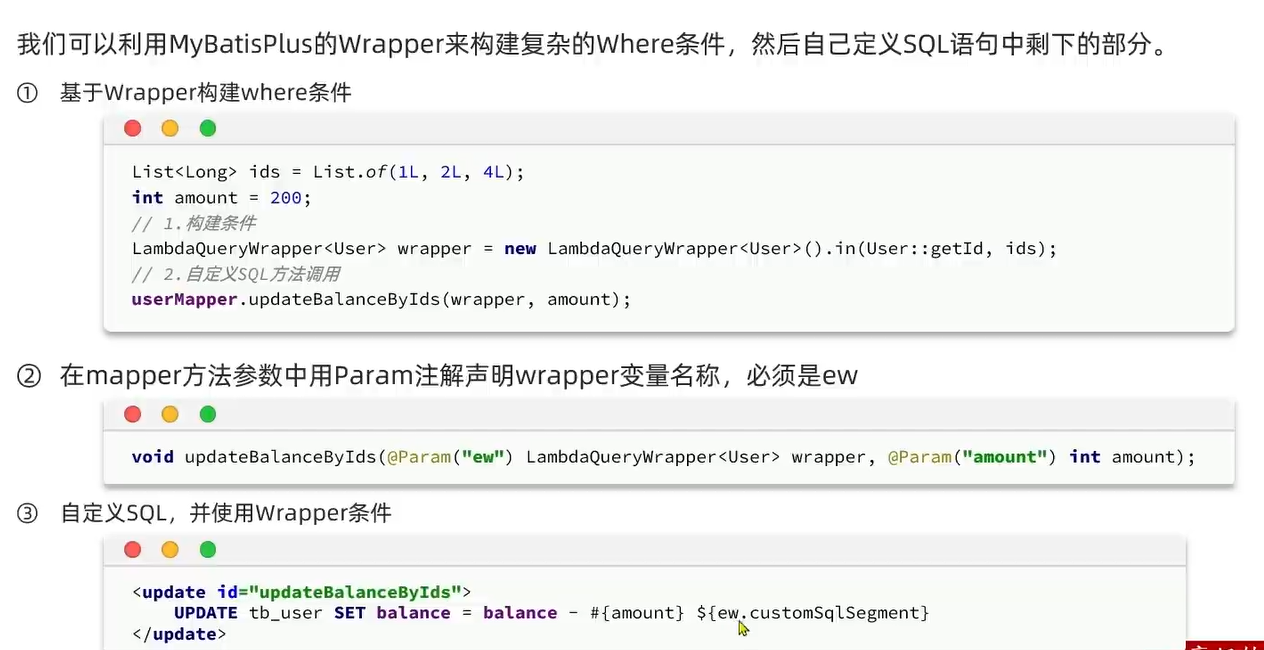Click the yellow dot on the first code window
The height and width of the screenshot is (650, 1264).
169,128
